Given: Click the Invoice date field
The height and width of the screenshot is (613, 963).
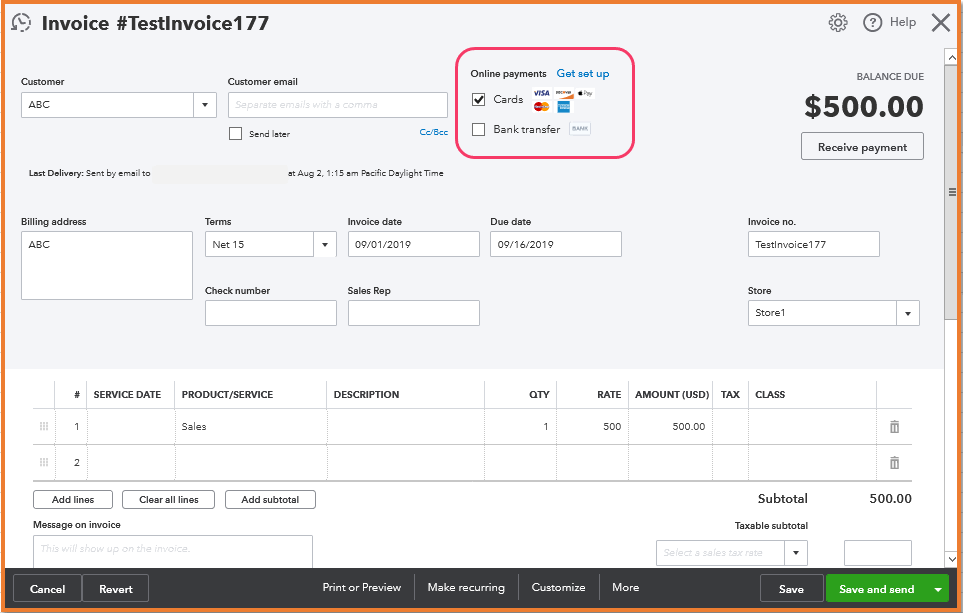Looking at the screenshot, I should click(x=413, y=244).
